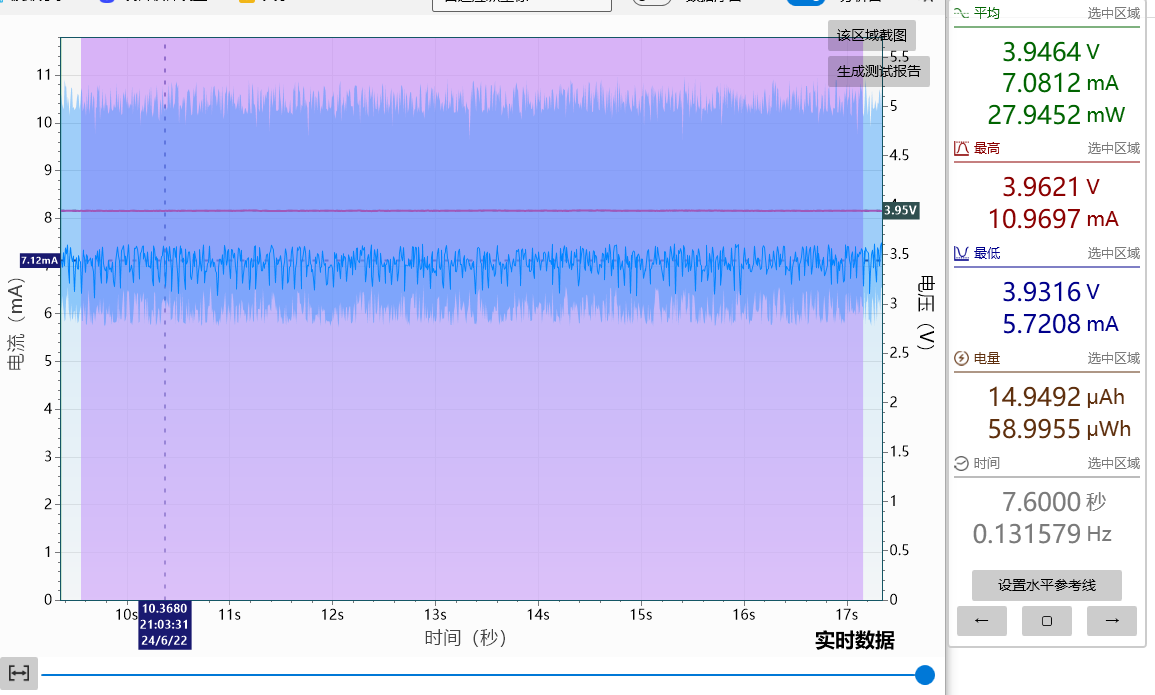Click the charge value 14.9492 μAh
This screenshot has width=1155, height=695.
tap(1056, 398)
